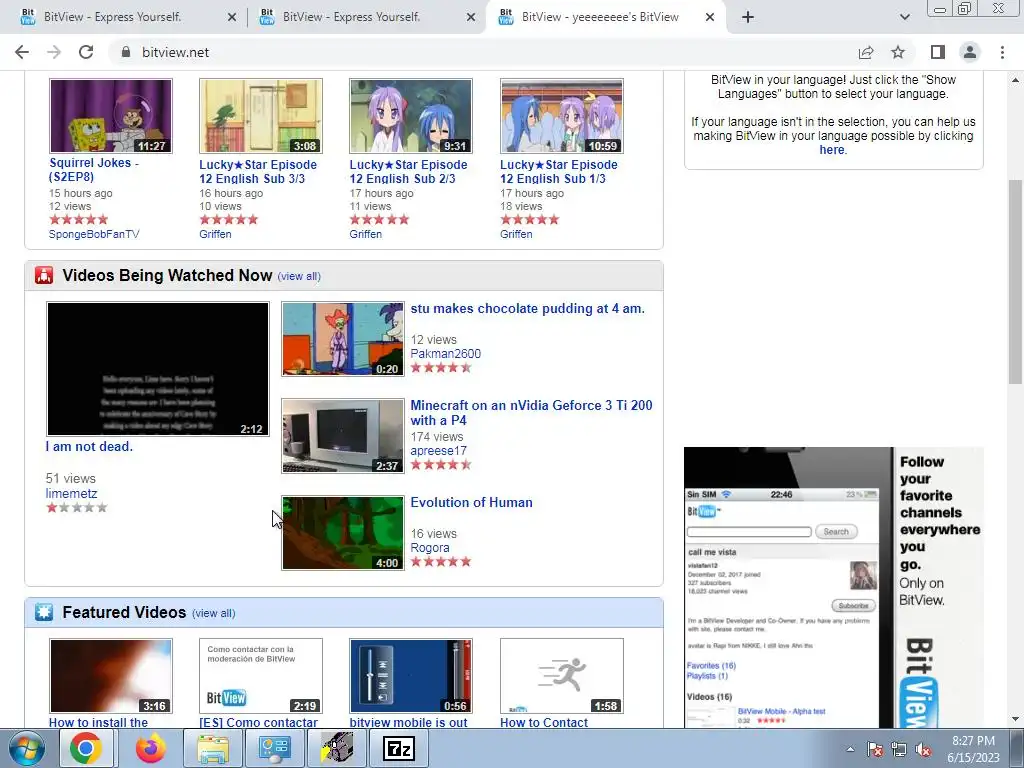Open '[ES] Como contactar' featured thumbnail
Screen dimensions: 1024x768
(261, 676)
